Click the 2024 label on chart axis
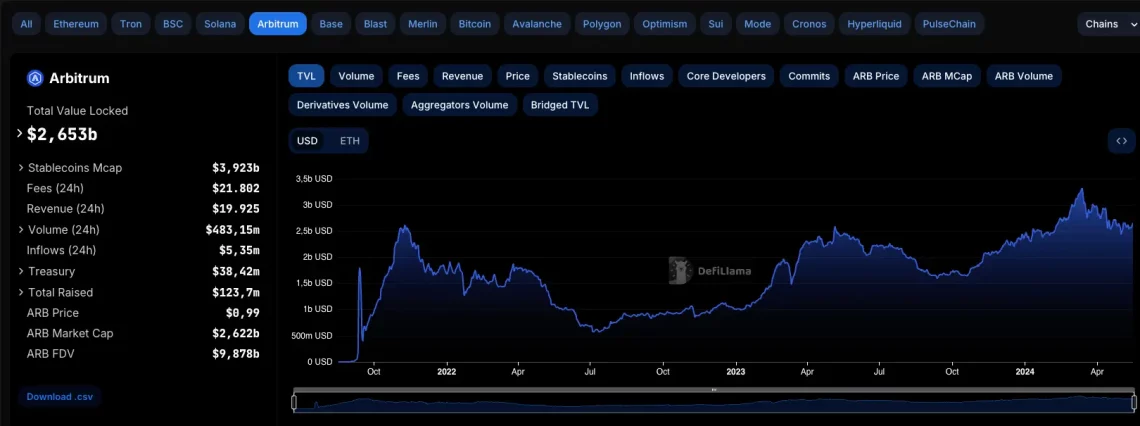Image resolution: width=1140 pixels, height=426 pixels. coord(1025,371)
